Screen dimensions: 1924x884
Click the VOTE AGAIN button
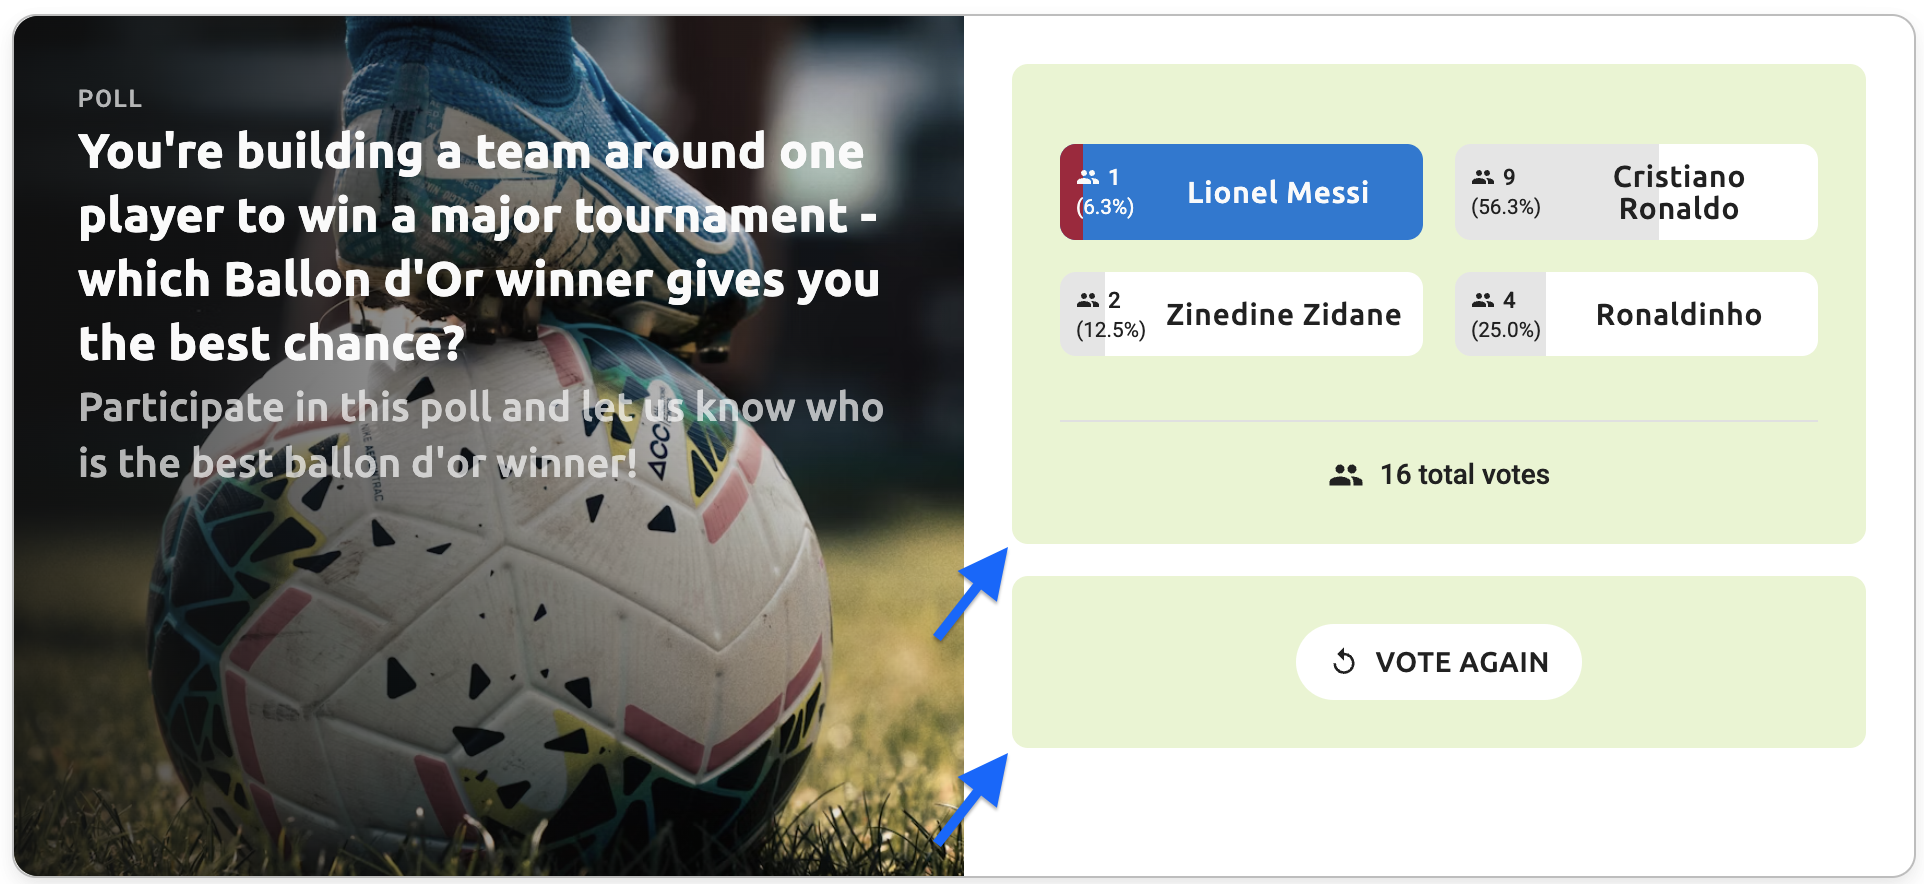point(1438,662)
